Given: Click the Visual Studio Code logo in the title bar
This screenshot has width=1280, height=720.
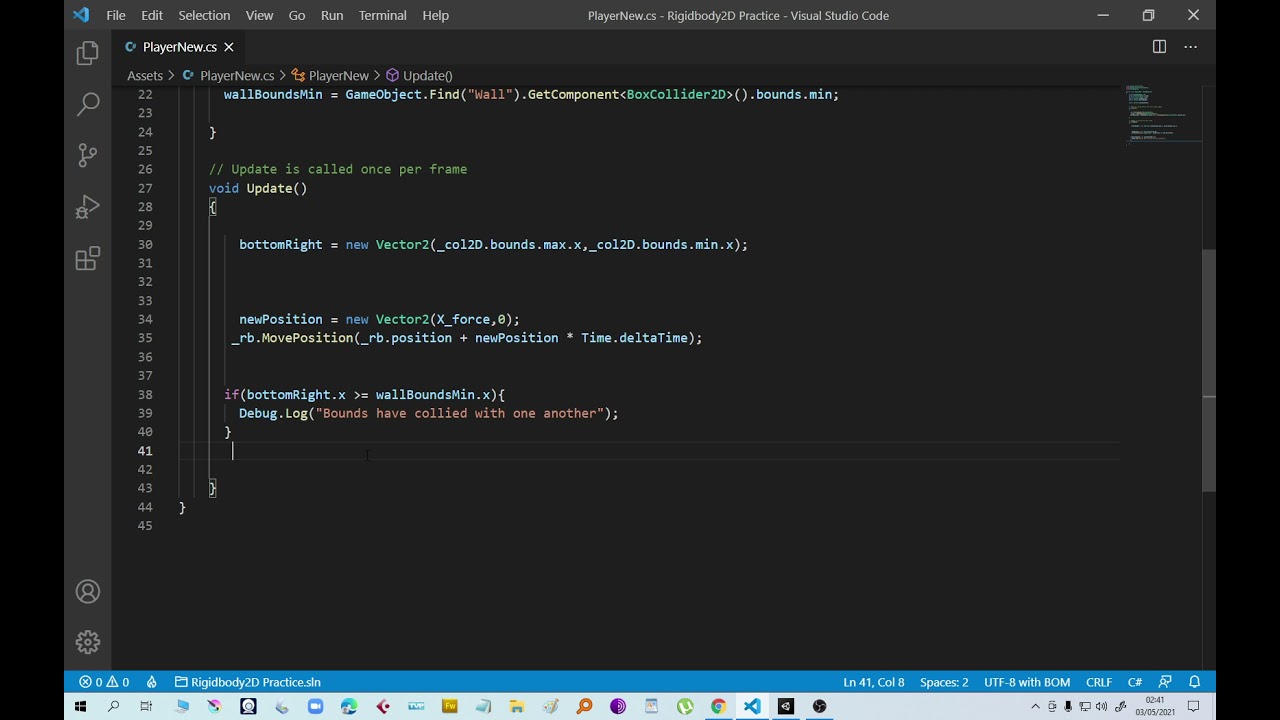Looking at the screenshot, I should [81, 15].
